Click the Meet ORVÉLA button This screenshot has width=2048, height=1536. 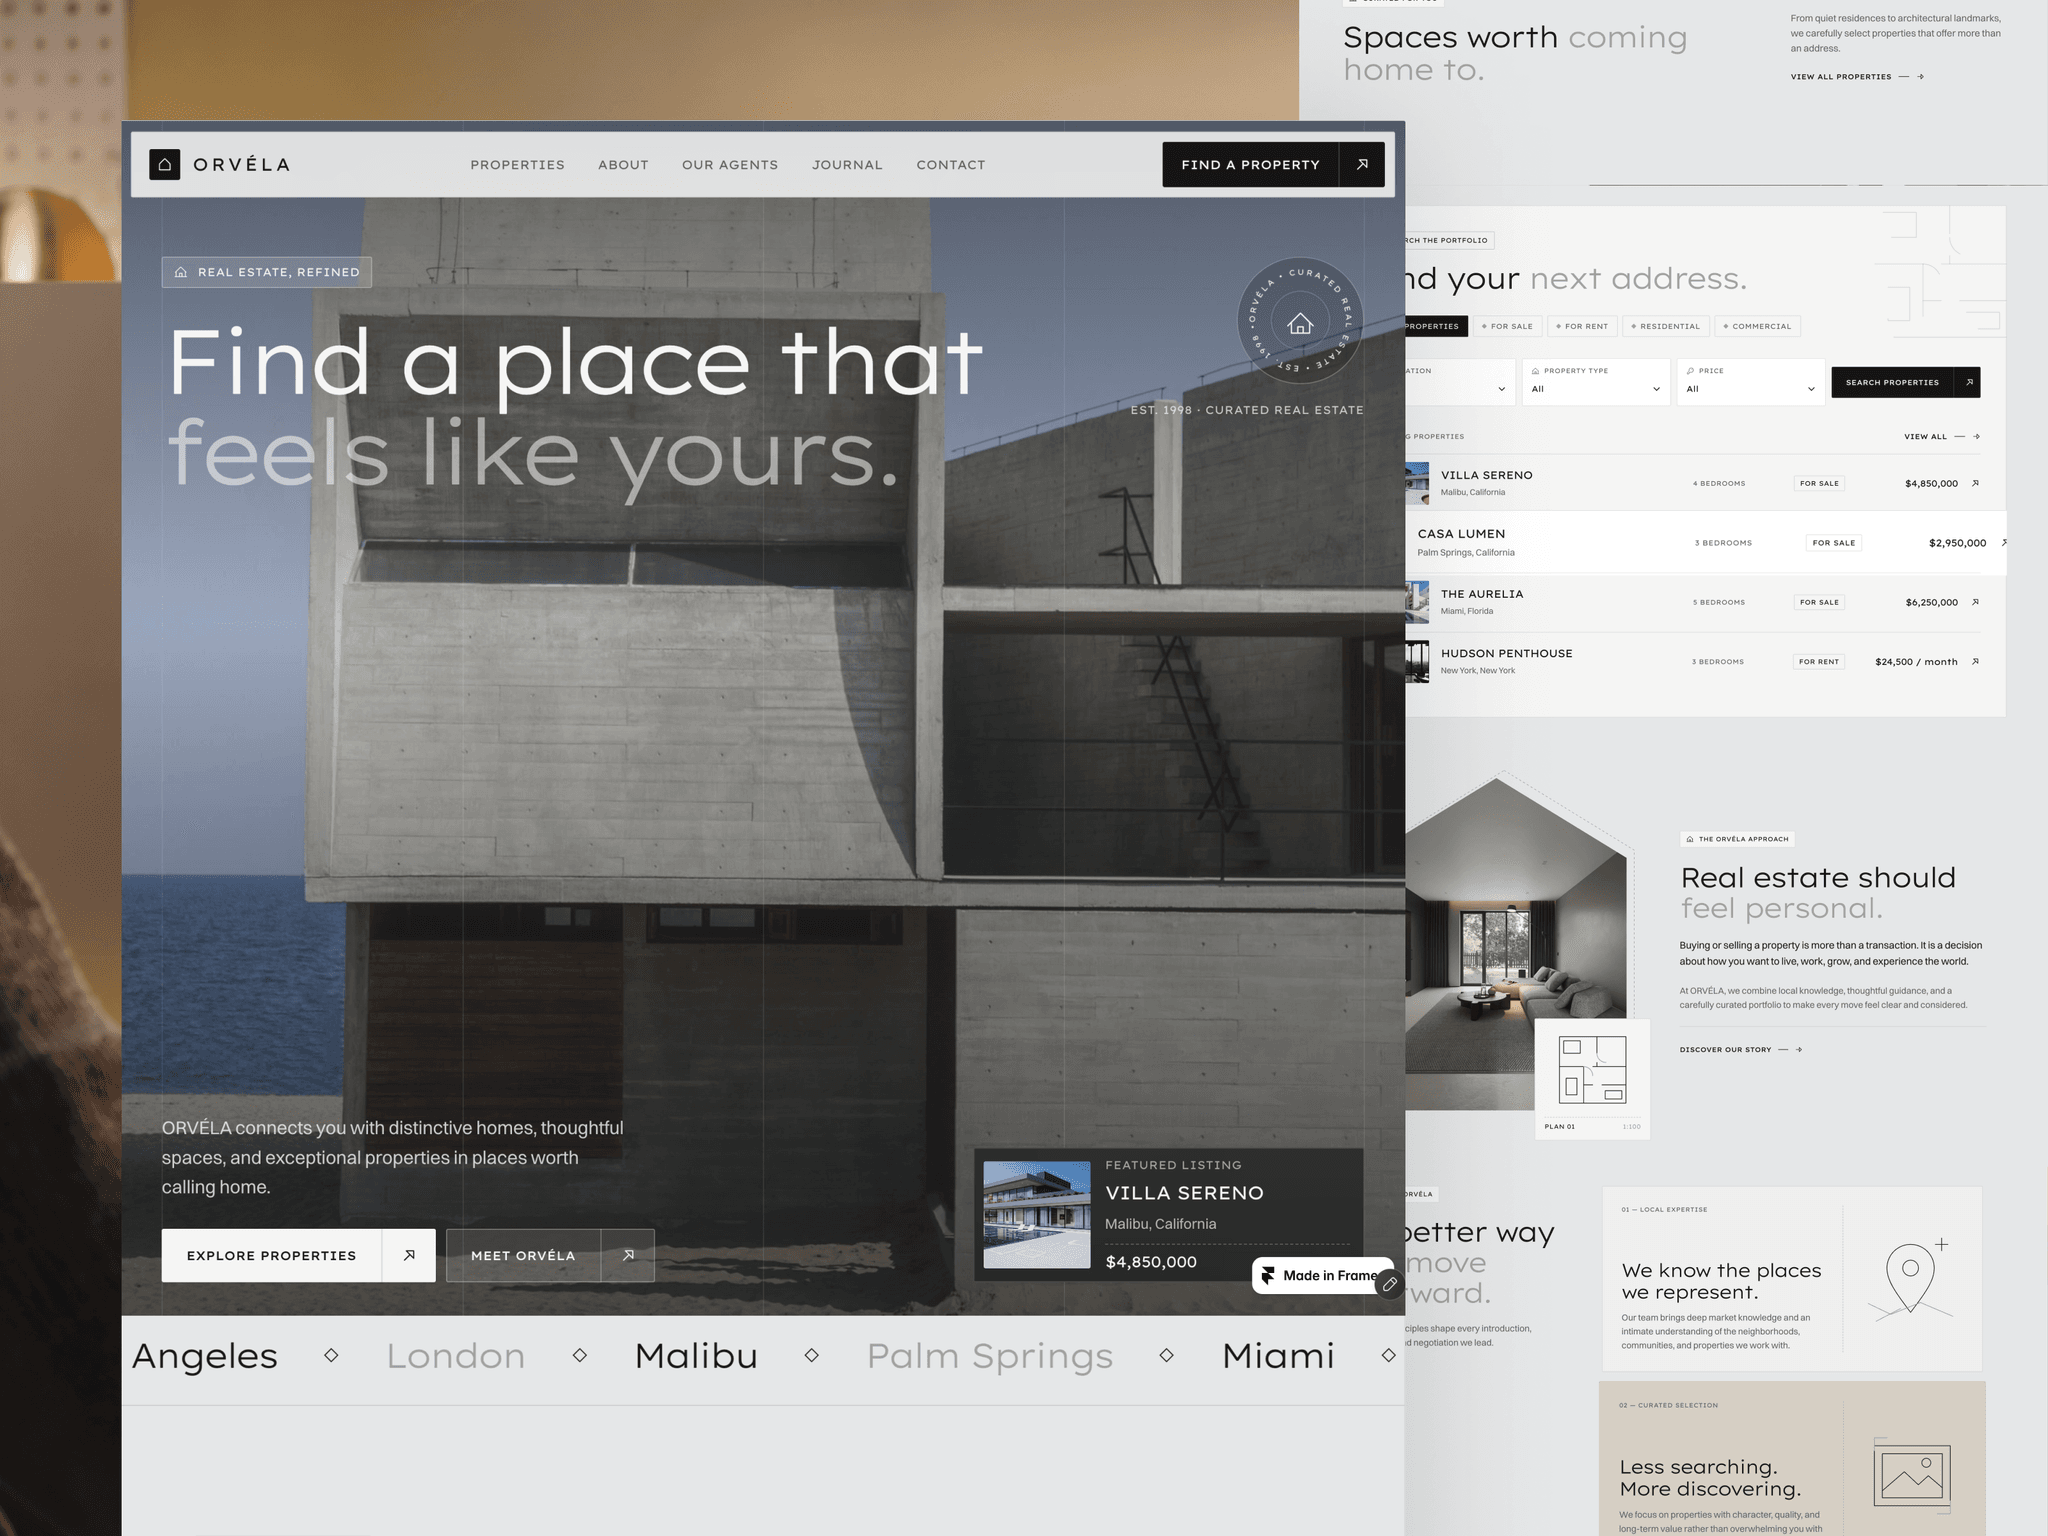(550, 1255)
